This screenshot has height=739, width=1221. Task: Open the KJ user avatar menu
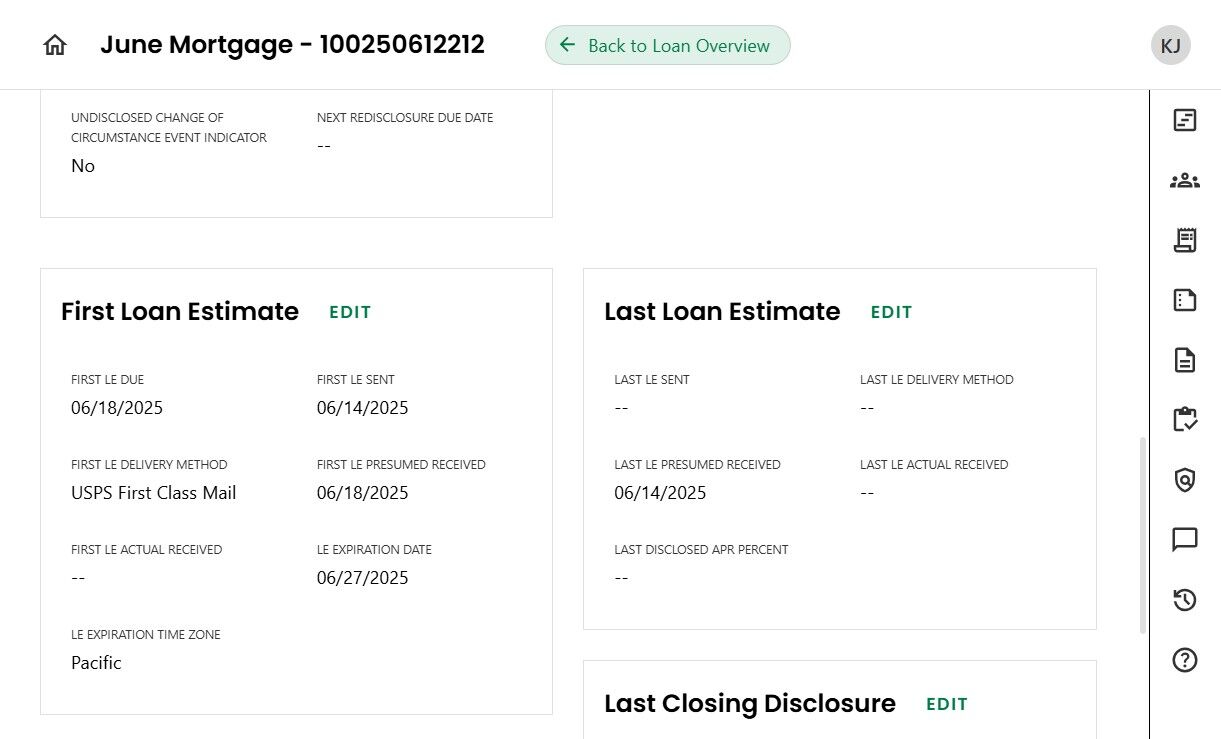pos(1170,45)
